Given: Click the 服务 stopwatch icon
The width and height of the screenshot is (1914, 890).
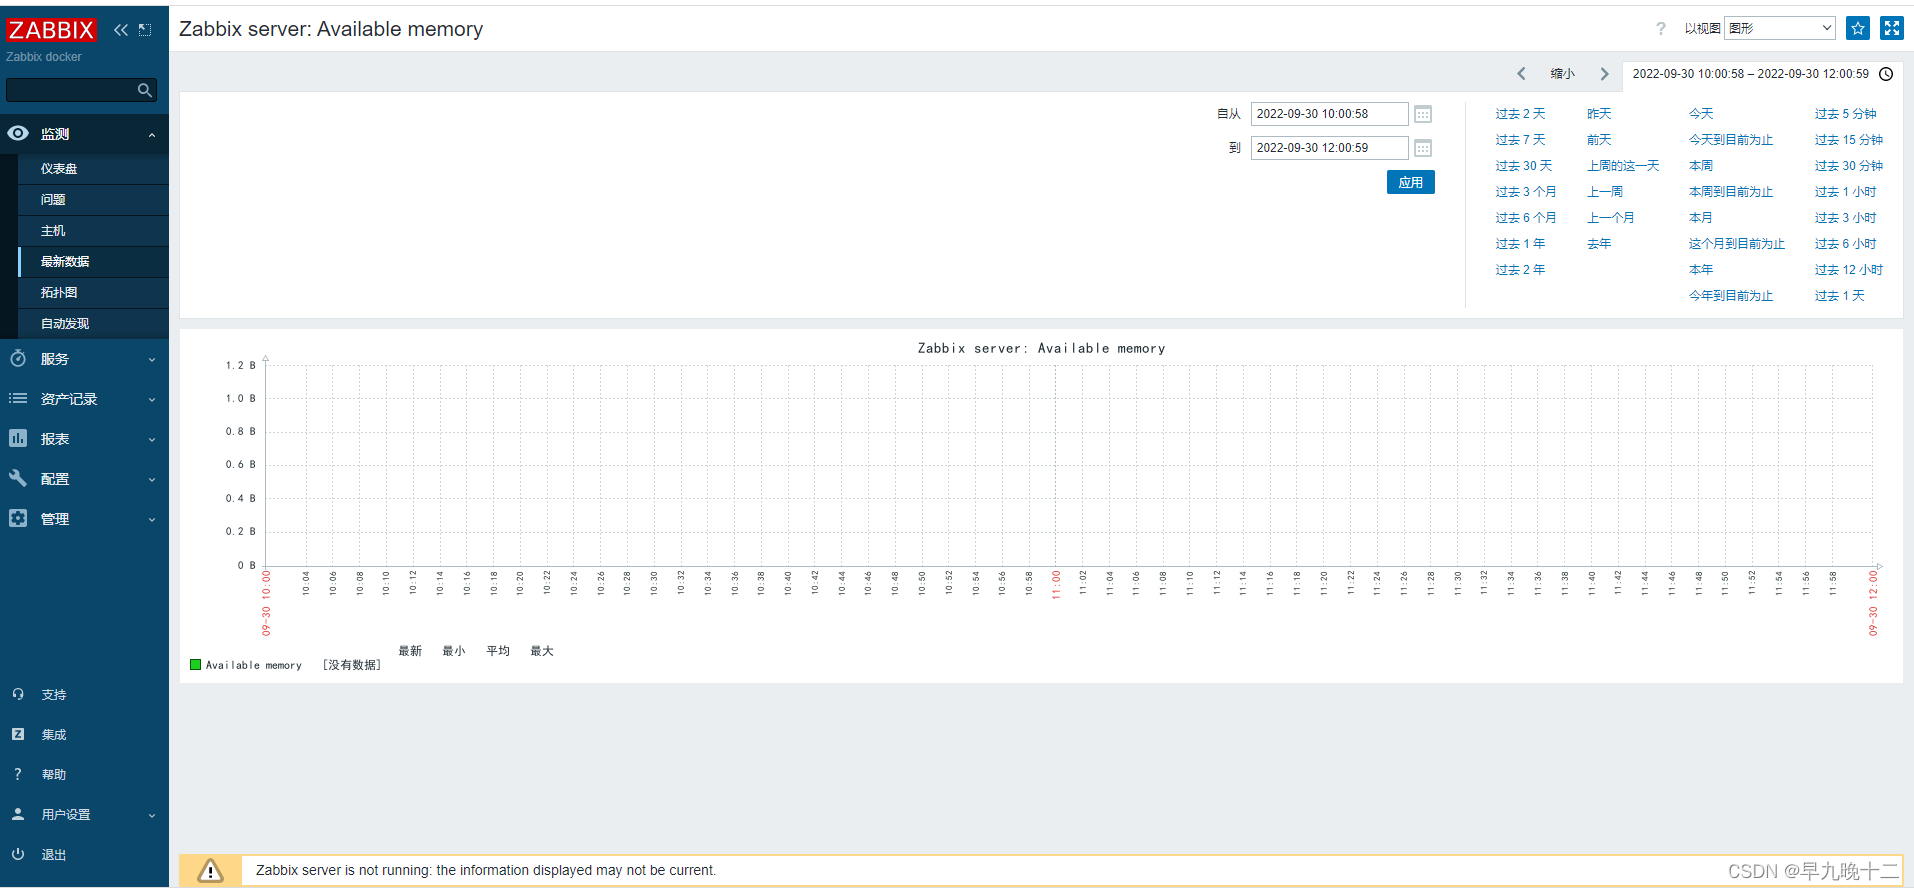Looking at the screenshot, I should tap(18, 358).
